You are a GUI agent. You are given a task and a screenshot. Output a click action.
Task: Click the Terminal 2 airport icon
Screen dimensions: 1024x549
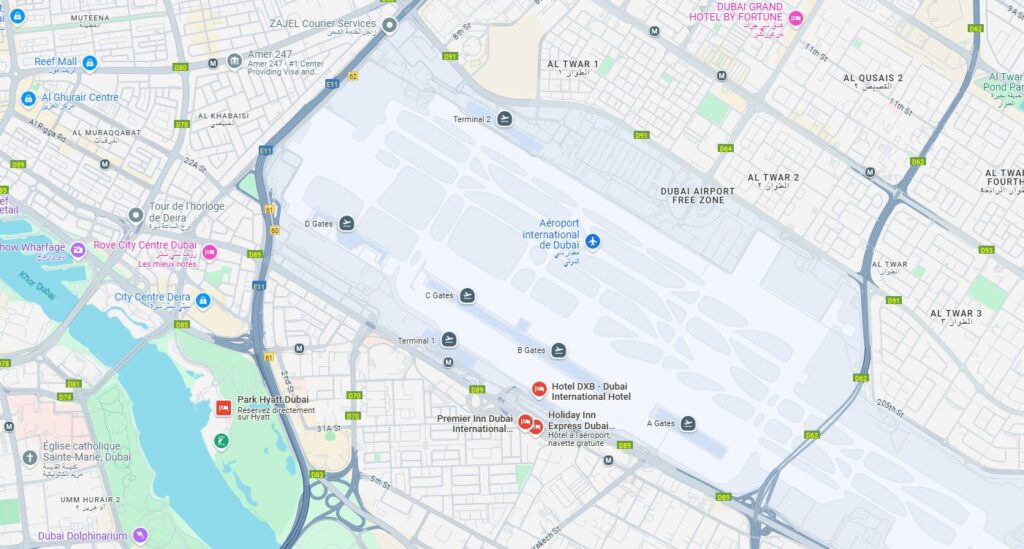click(x=504, y=119)
